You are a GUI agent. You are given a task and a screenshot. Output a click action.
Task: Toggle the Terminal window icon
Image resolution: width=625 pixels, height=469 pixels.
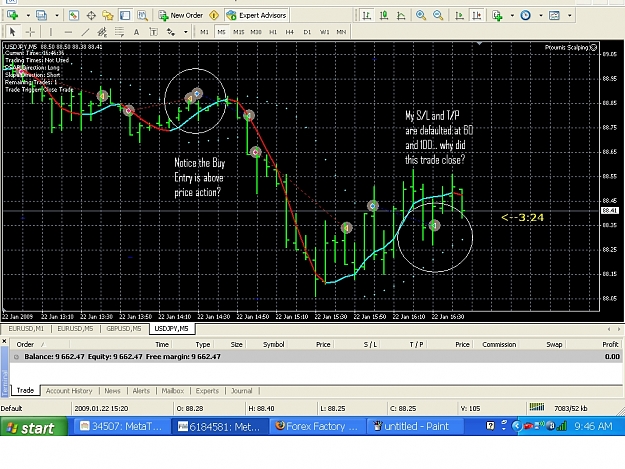(x=125, y=15)
